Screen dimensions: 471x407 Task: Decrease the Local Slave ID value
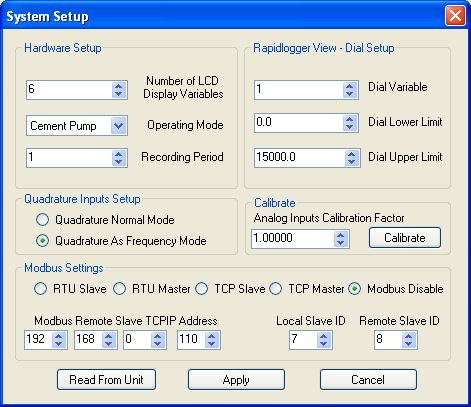[324, 344]
